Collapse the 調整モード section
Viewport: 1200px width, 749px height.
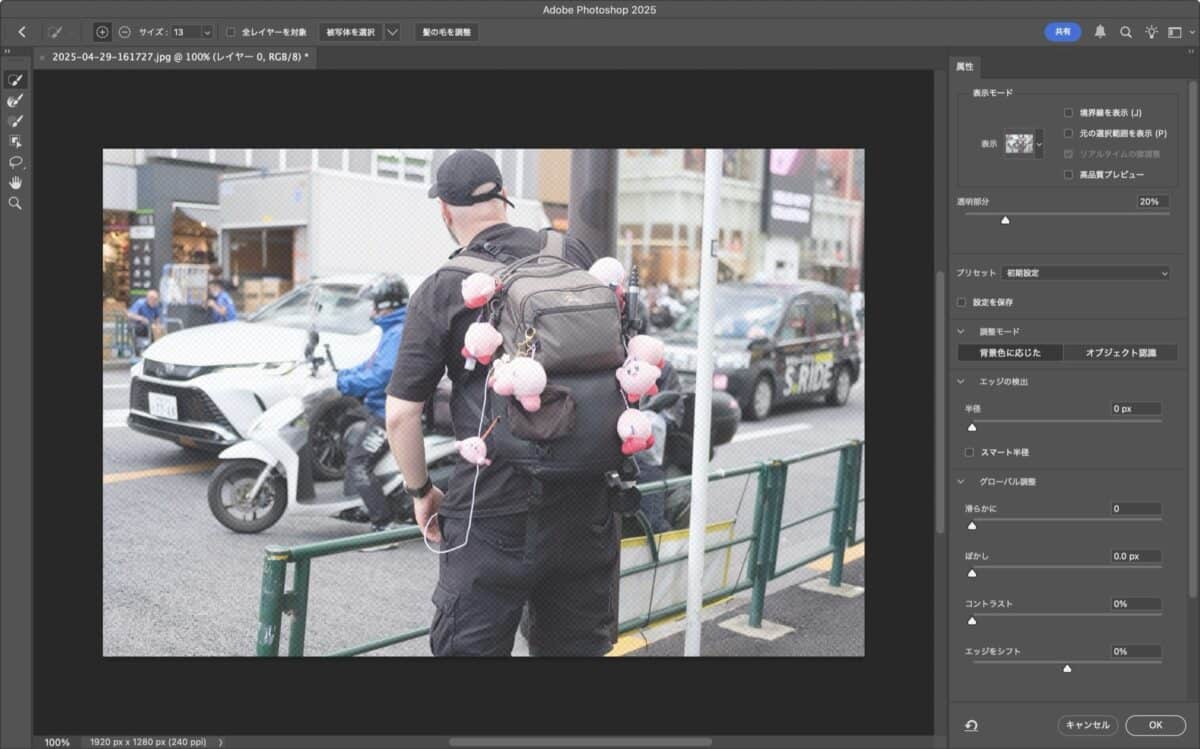coord(962,331)
